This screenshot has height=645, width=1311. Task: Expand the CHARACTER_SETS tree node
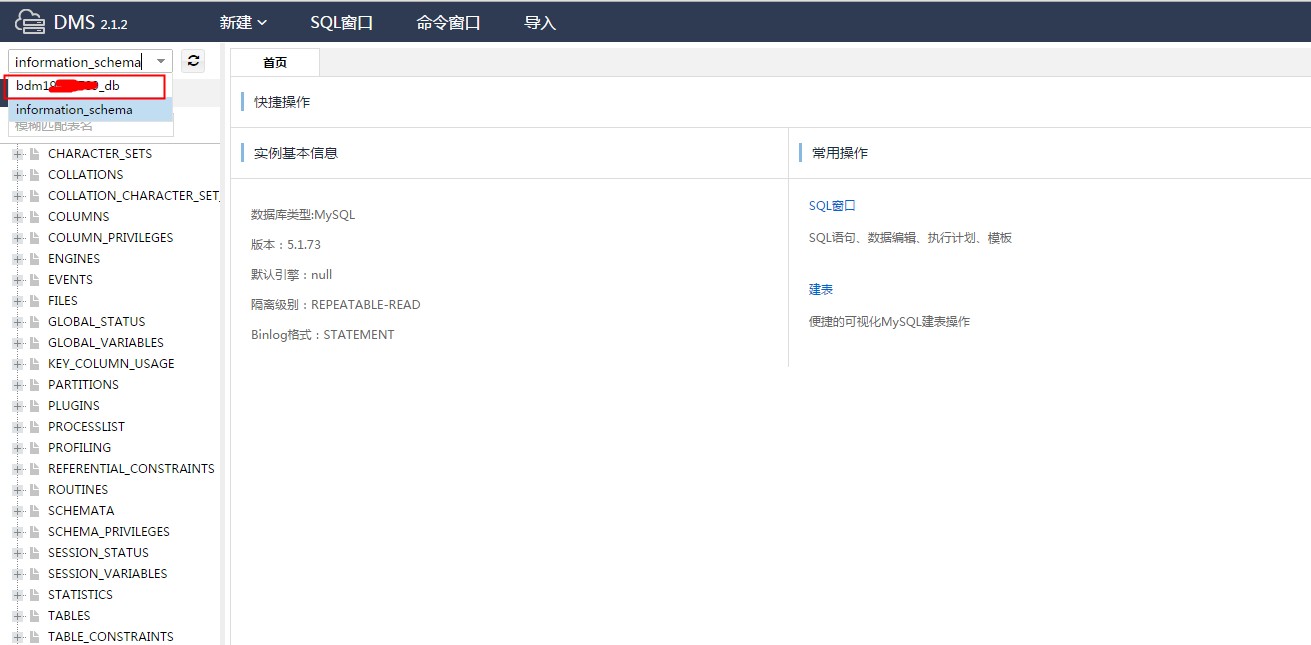(17, 154)
